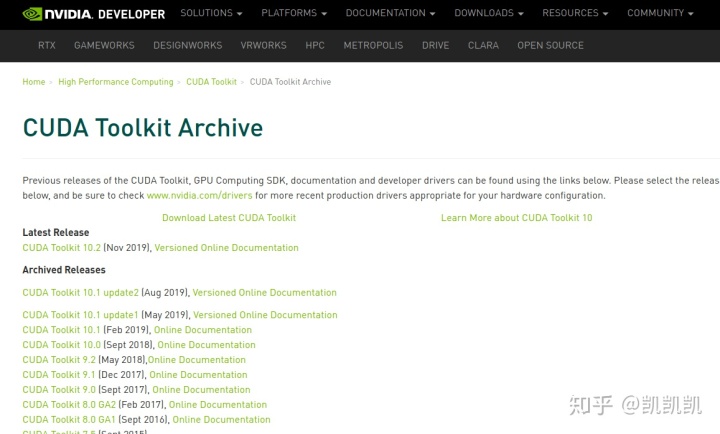Click the Home breadcrumb link
Screen dimensions: 720x434
(x=34, y=82)
